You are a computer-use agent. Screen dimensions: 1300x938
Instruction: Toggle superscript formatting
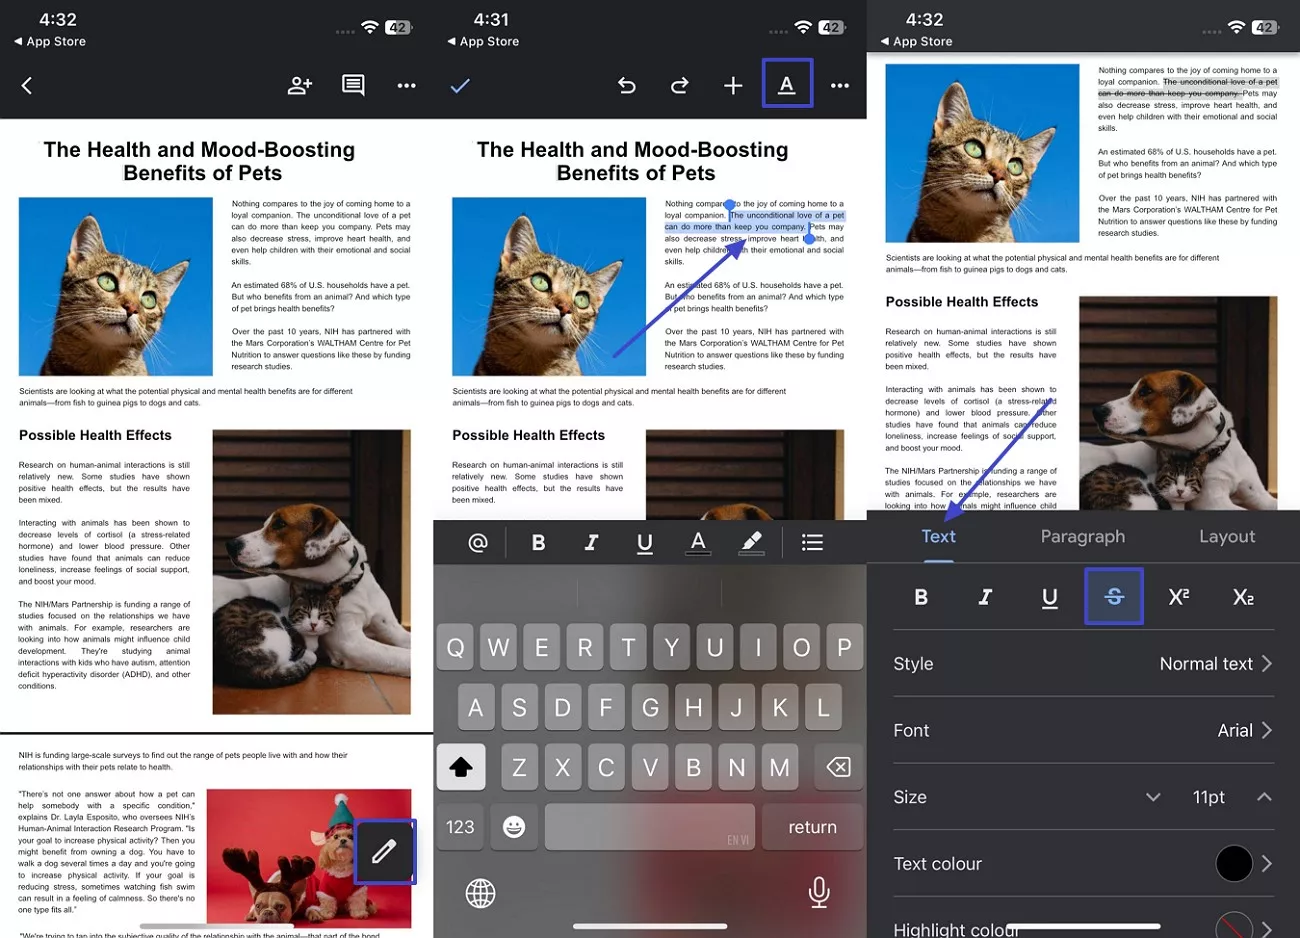tap(1178, 597)
